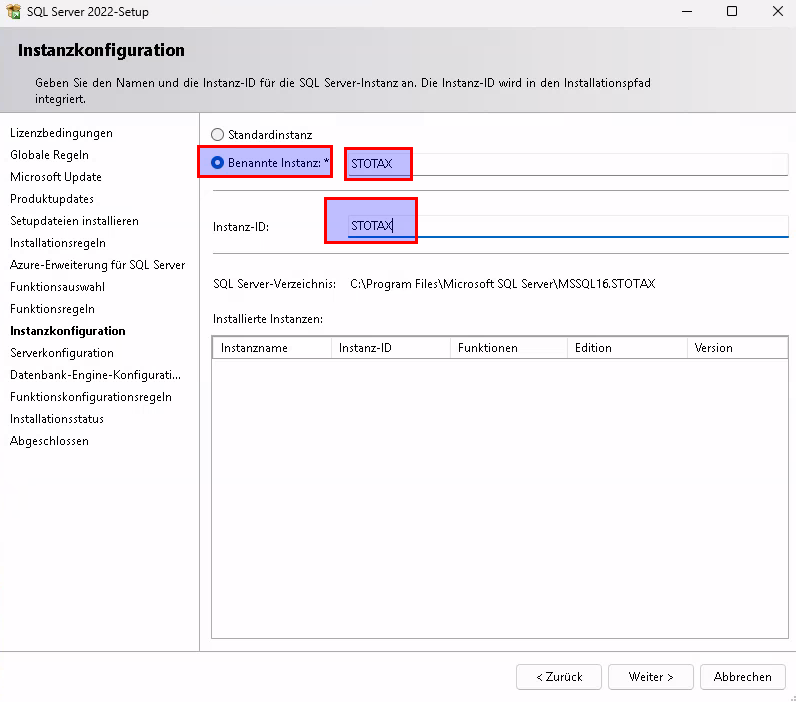Open Datenbank-Engine-Konfiguration step in sidebar
Image resolution: width=796 pixels, height=702 pixels.
[x=96, y=375]
